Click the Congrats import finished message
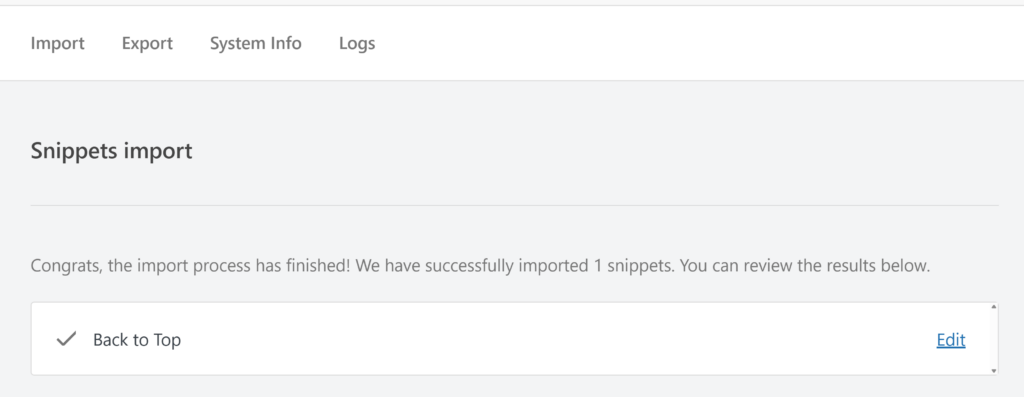Viewport: 1024px width, 397px height. 480,266
